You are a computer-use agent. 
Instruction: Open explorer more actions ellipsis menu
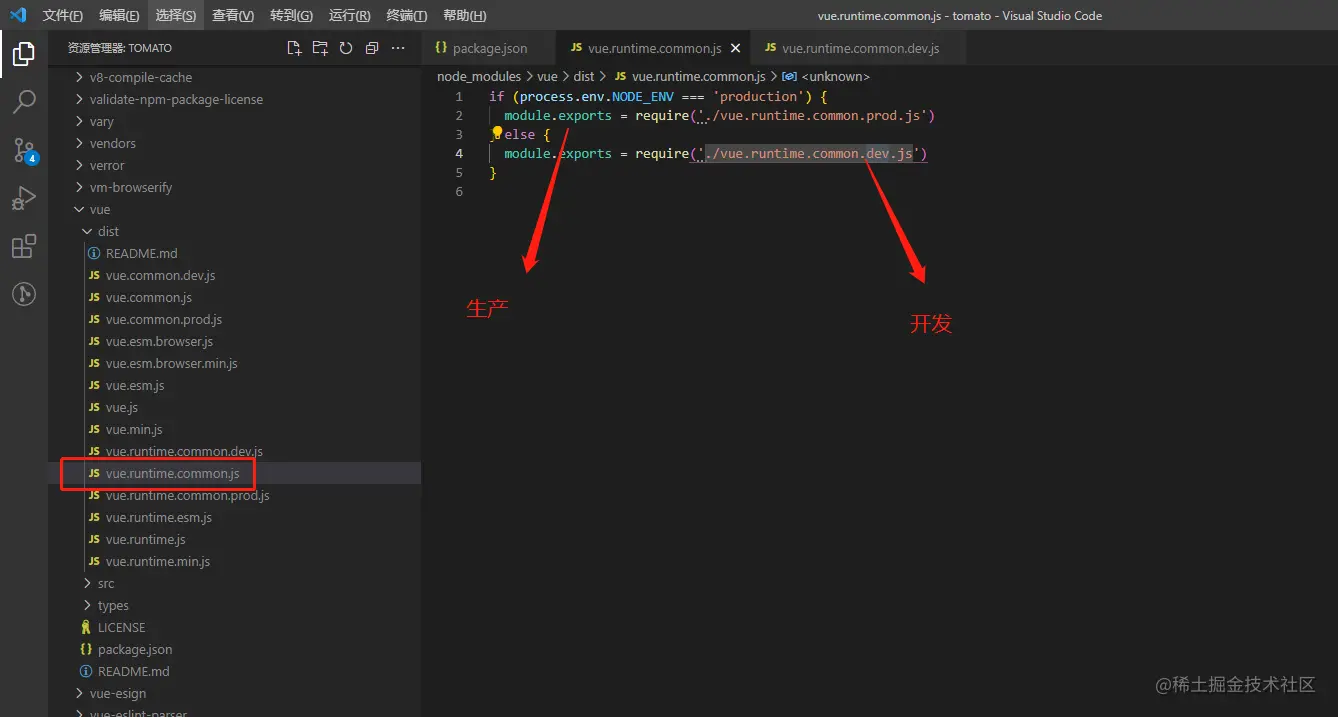point(398,48)
